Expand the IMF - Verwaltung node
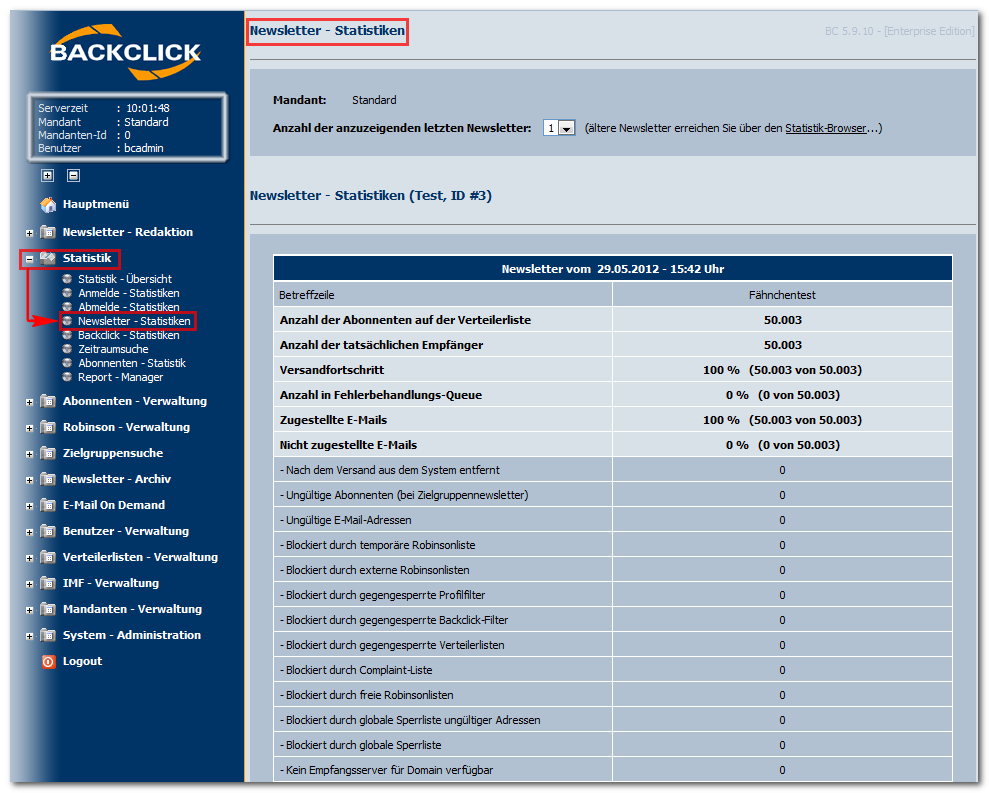Viewport: 989px width, 793px height. pyautogui.click(x=29, y=584)
